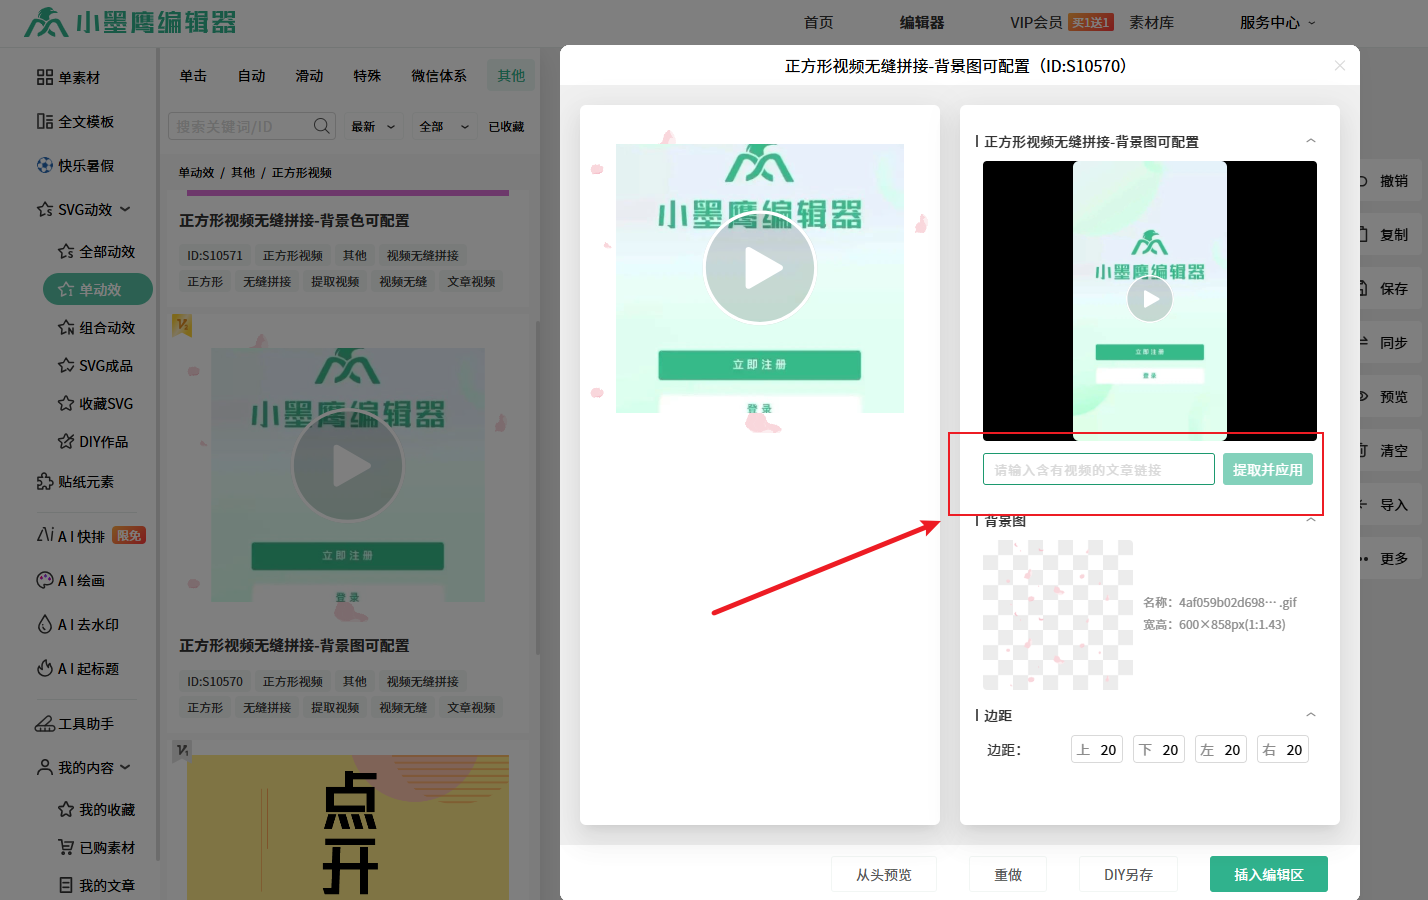The image size is (1428, 900).
Task: Switch to 特殊 tab
Action: coord(367,75)
